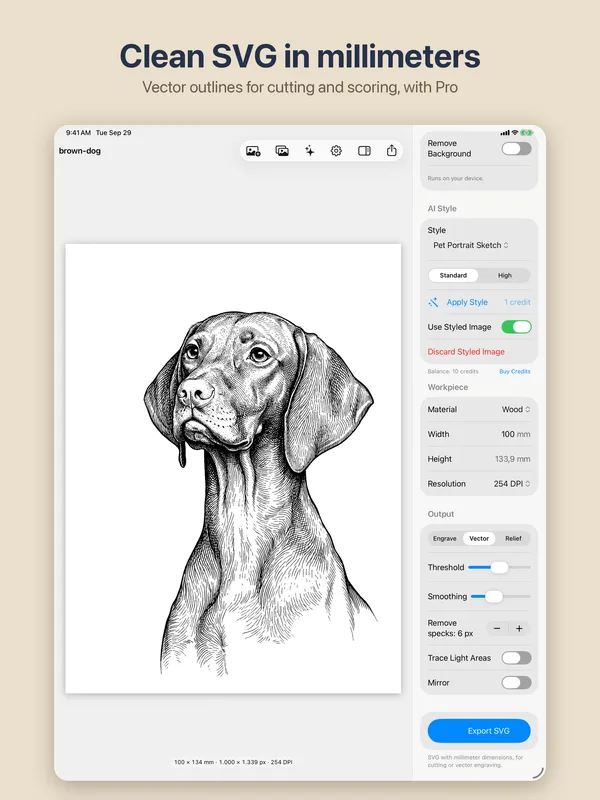This screenshot has width=600, height=800.
Task: Click the Height 133,9 mm field
Action: [479, 459]
